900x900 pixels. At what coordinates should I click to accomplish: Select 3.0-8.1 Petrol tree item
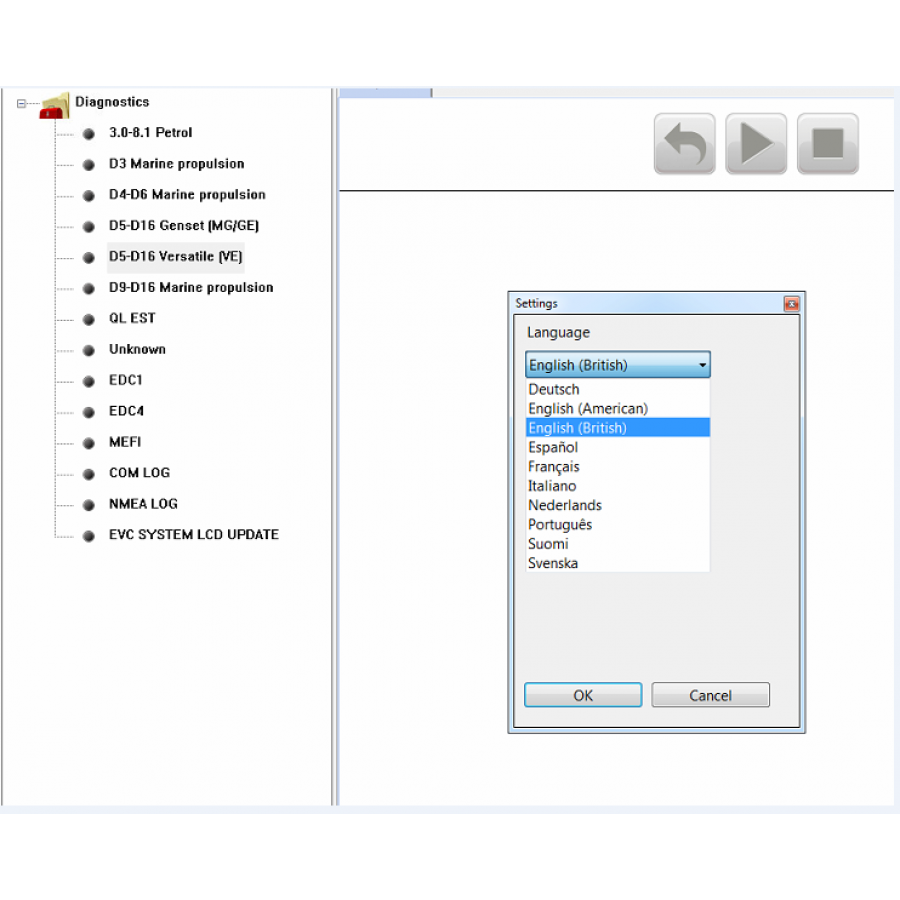click(x=150, y=133)
